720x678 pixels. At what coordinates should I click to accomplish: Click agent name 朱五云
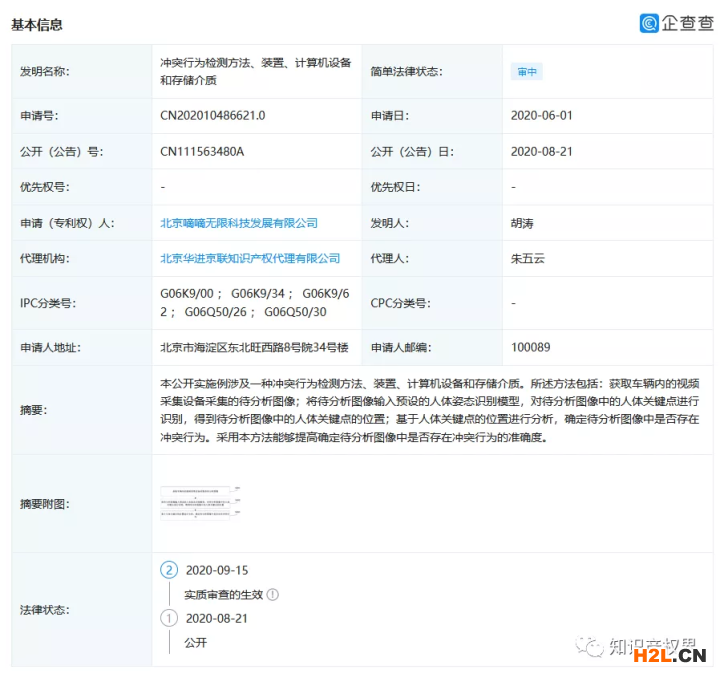coord(528,258)
